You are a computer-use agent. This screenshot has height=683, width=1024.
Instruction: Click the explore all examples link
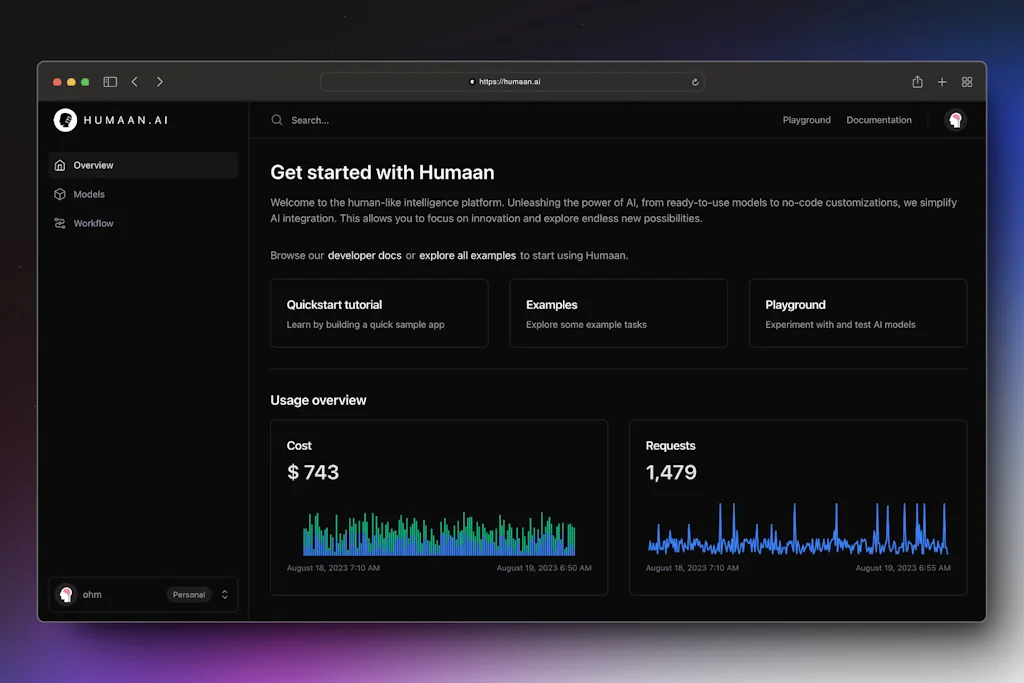[x=469, y=255]
